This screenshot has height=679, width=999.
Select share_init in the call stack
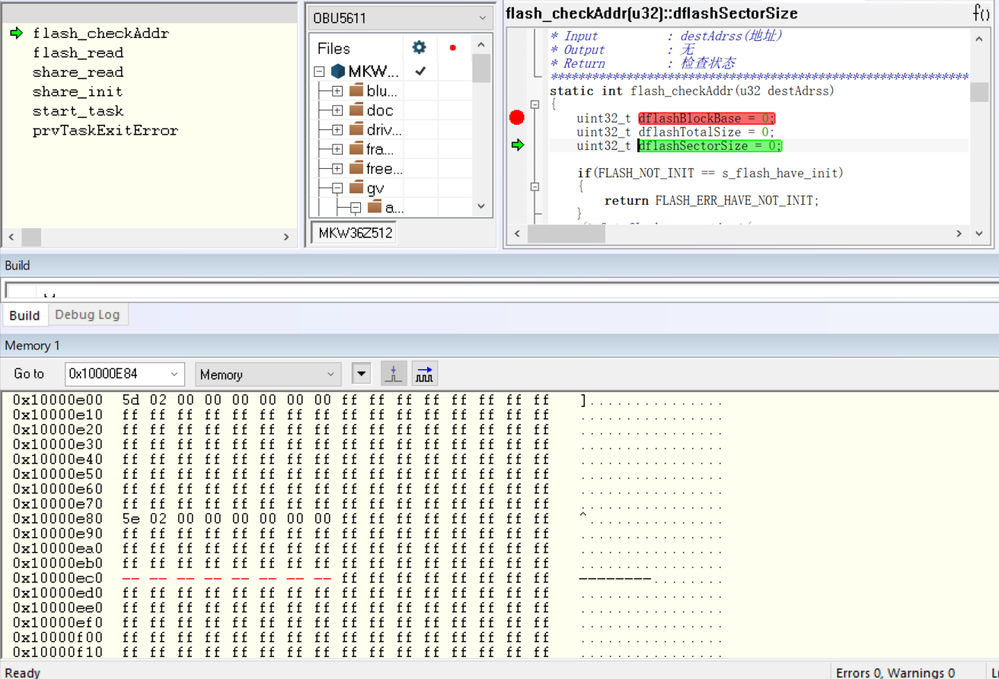pos(77,91)
